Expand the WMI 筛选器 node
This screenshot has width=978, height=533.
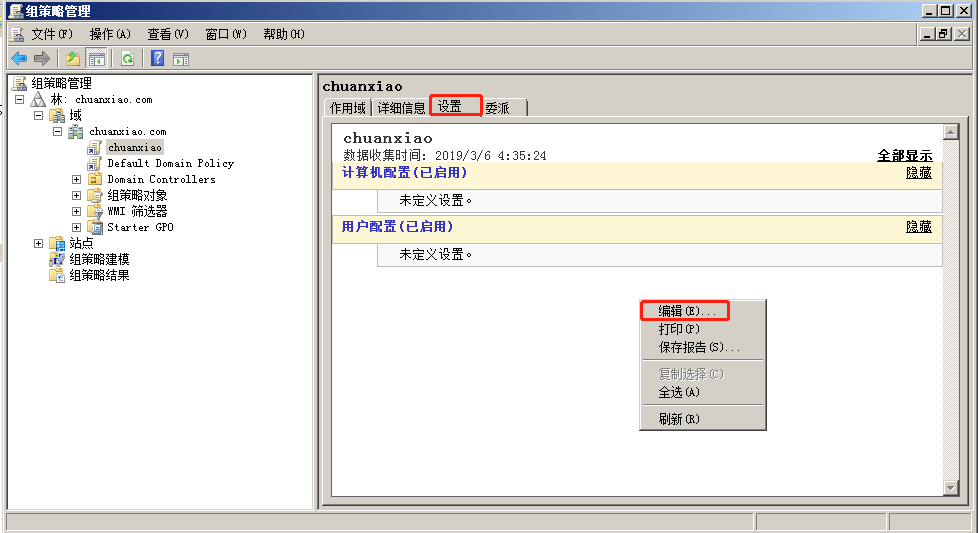(x=76, y=211)
